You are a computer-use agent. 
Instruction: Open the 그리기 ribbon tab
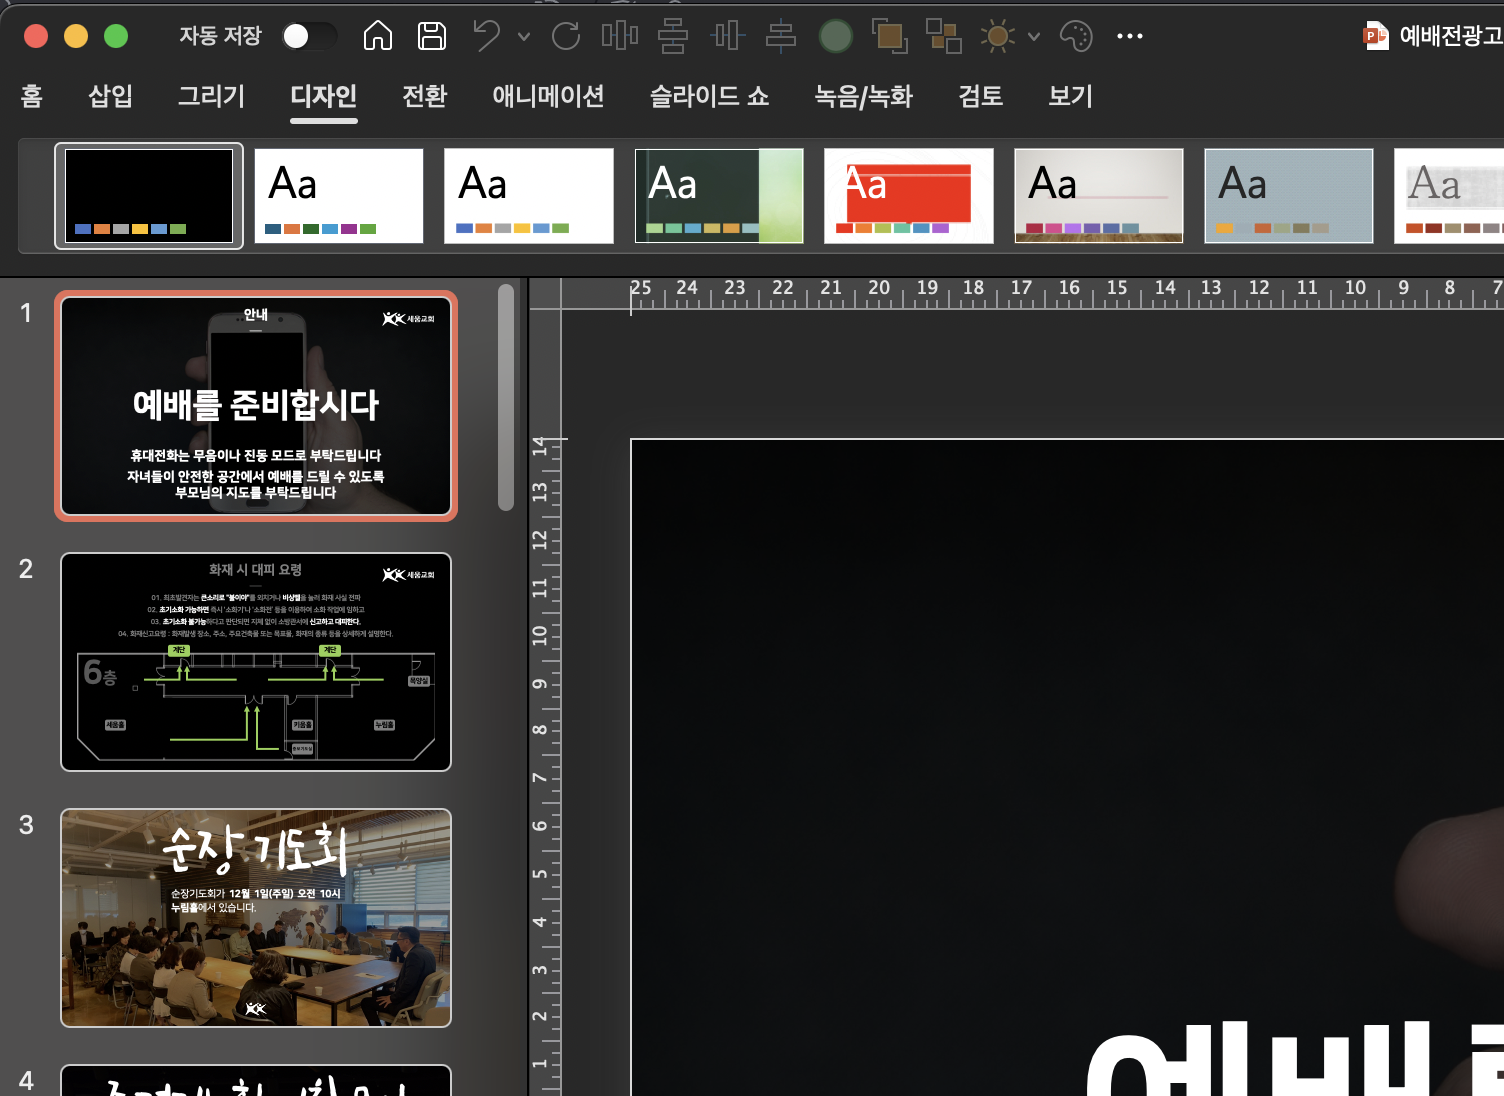(211, 96)
